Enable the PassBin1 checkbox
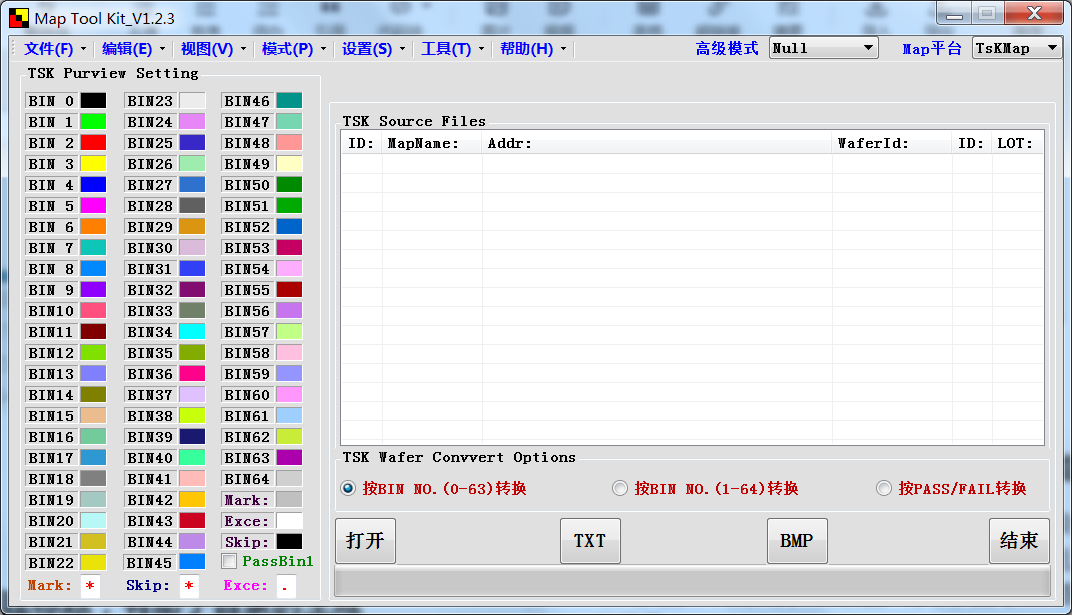This screenshot has height=615, width=1072. pos(229,562)
